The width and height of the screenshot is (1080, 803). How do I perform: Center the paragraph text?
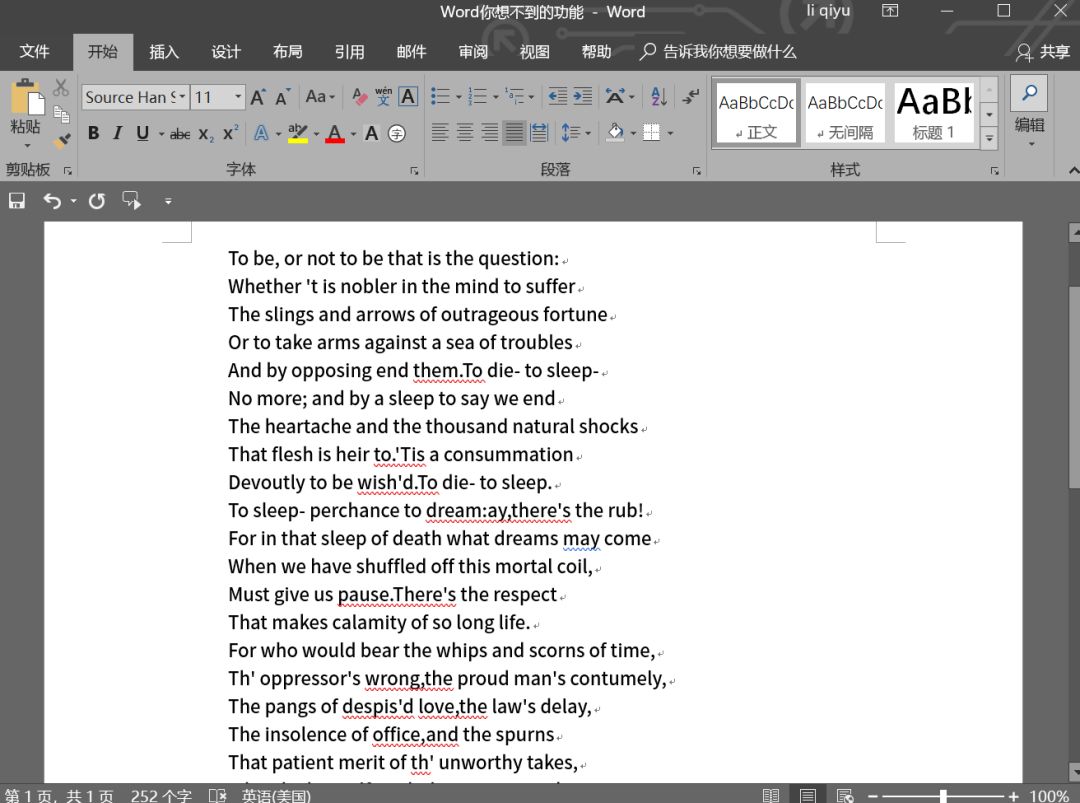click(x=465, y=132)
